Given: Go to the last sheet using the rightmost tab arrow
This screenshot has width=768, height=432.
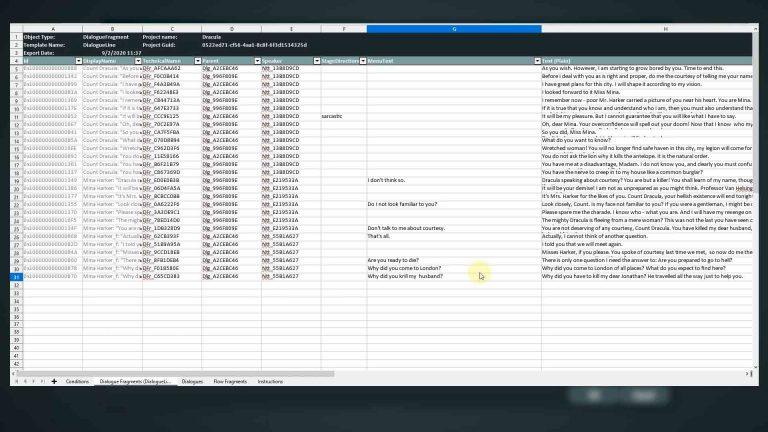Looking at the screenshot, I should (43, 381).
